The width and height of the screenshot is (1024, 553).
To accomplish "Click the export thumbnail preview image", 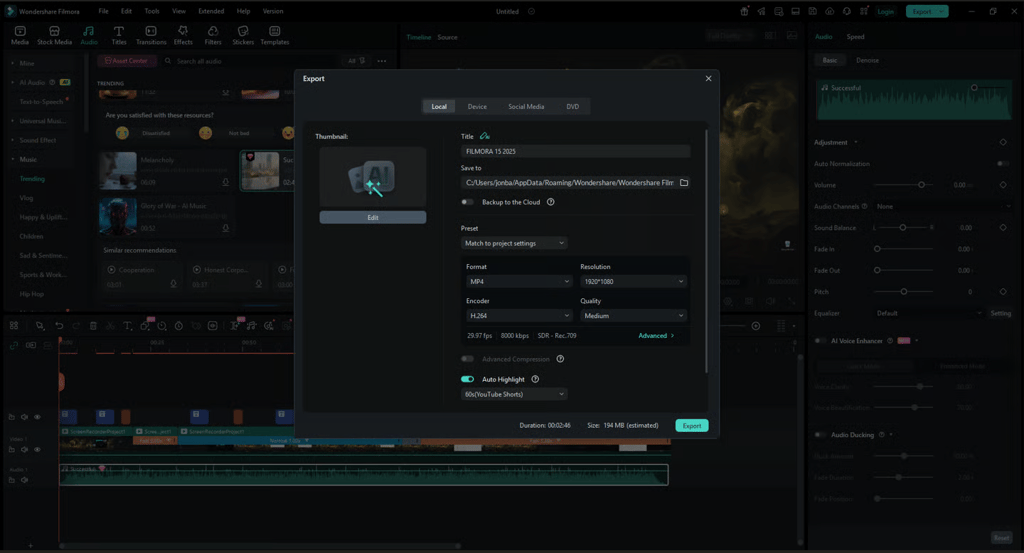I will (373, 177).
